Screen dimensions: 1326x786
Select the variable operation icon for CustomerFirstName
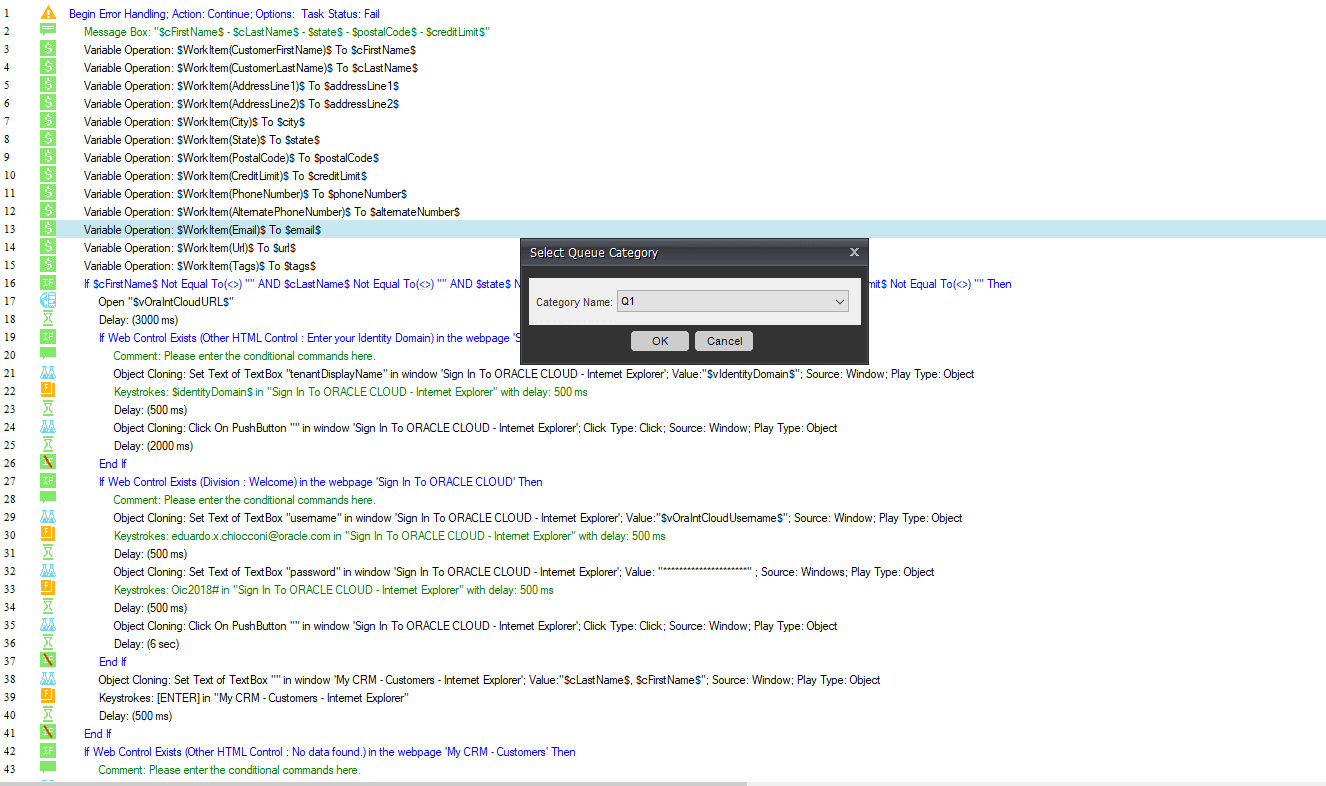(x=47, y=49)
